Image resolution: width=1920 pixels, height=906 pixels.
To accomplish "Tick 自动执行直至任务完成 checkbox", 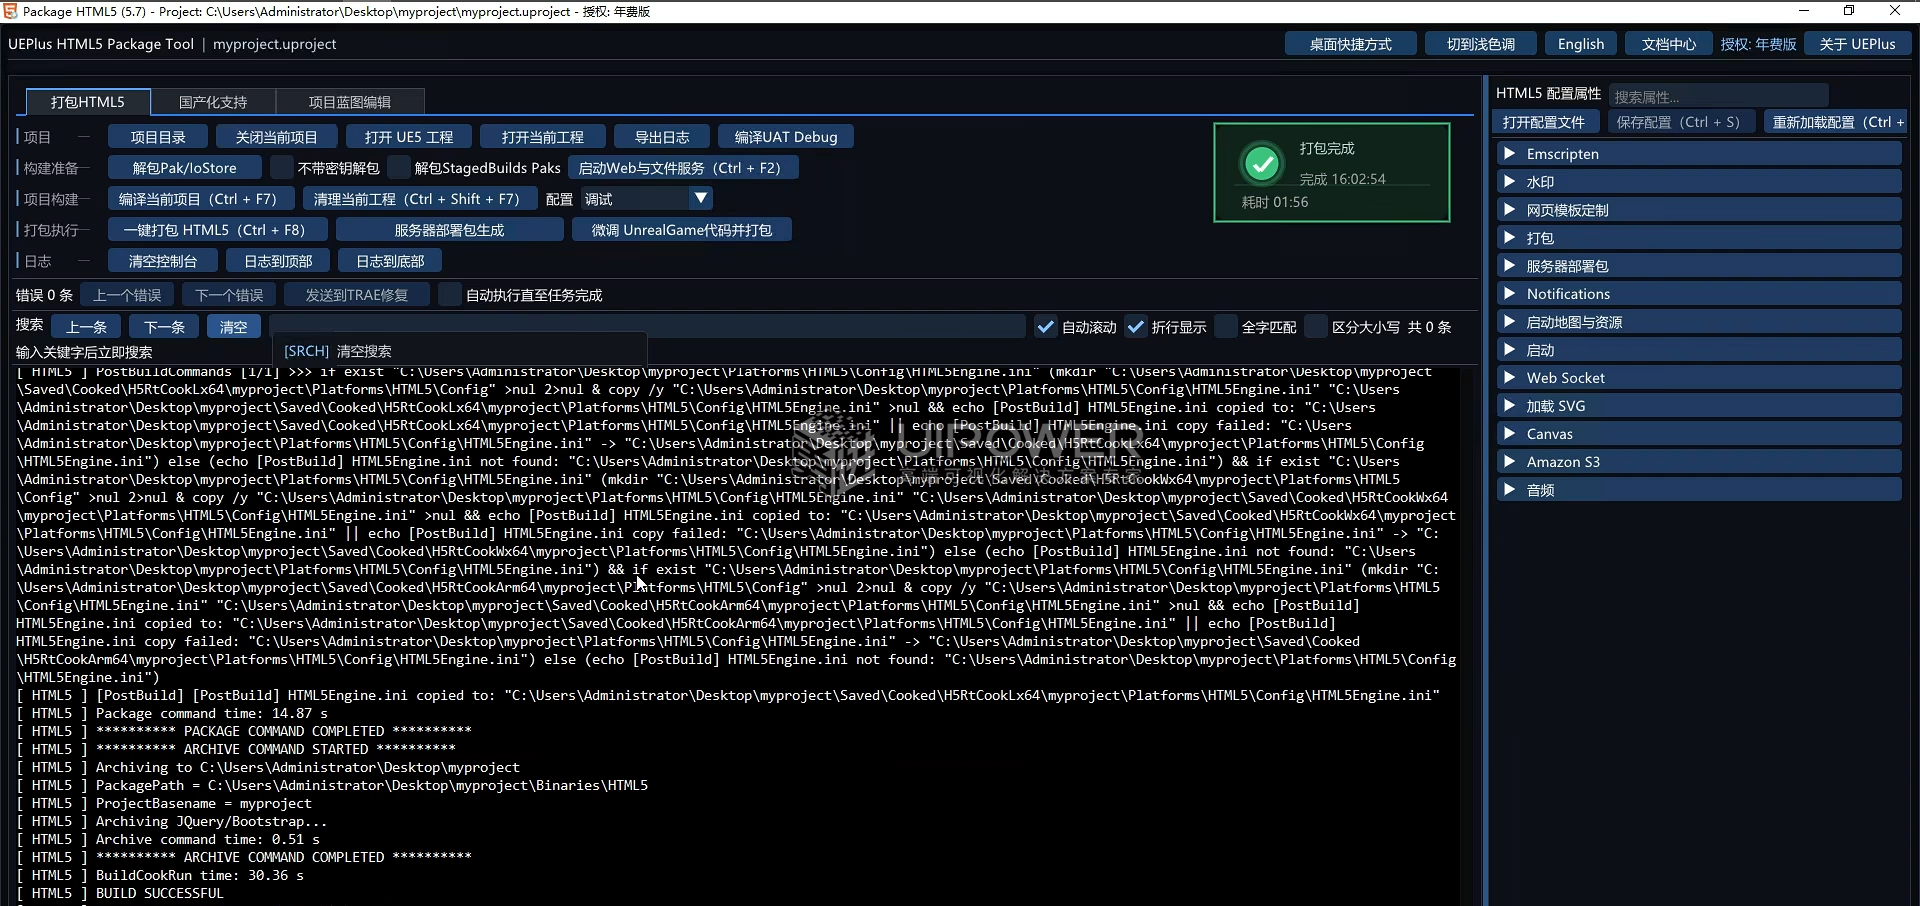I will click(x=451, y=295).
